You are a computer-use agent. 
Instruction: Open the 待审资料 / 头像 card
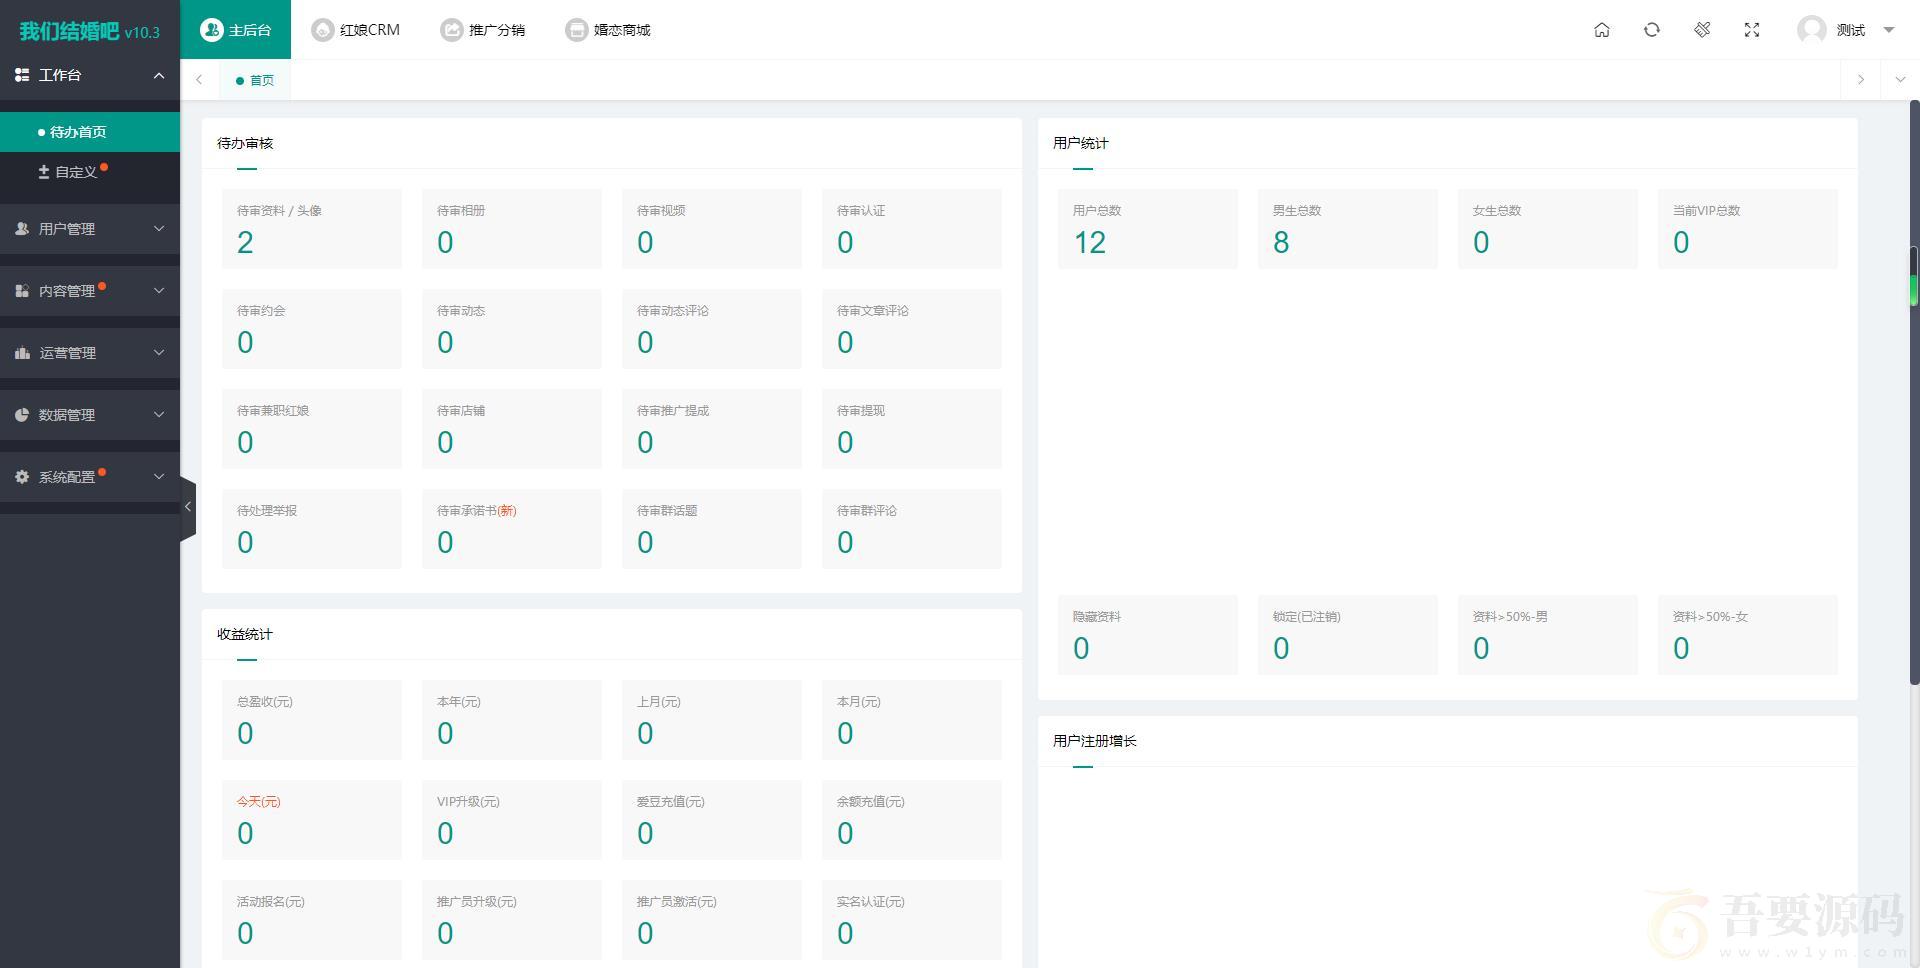tap(312, 229)
